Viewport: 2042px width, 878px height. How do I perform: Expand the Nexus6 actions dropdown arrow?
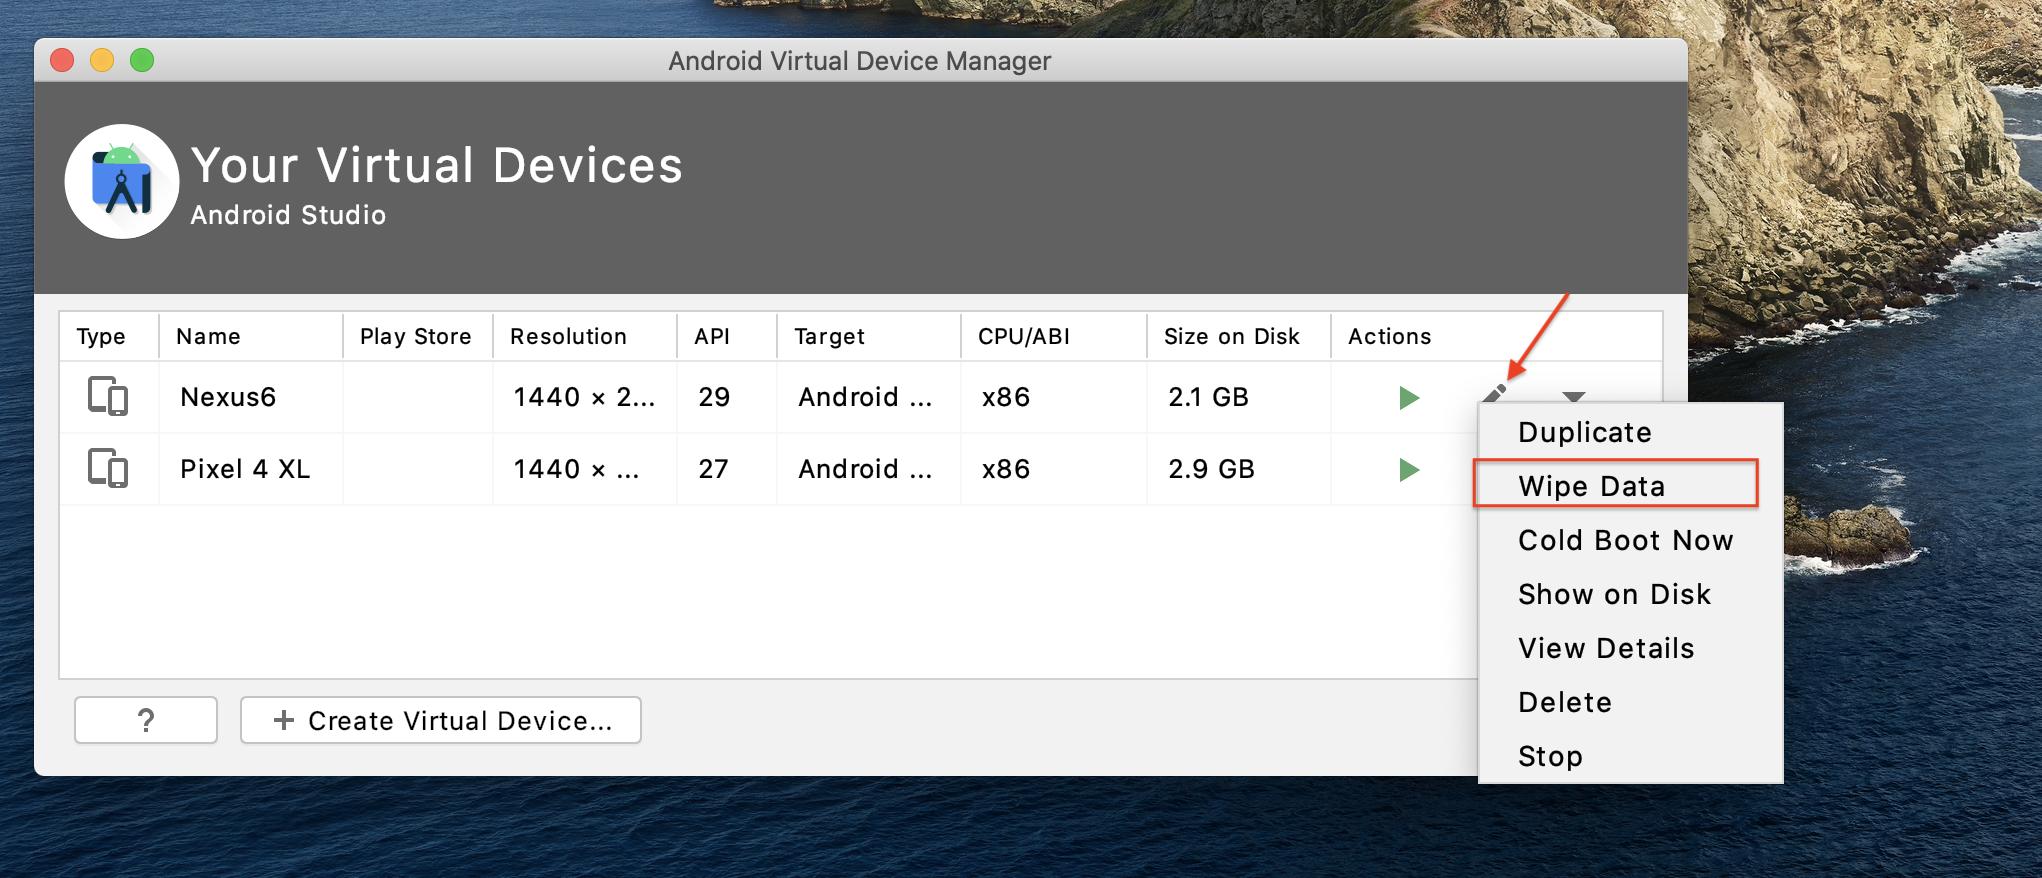1573,396
